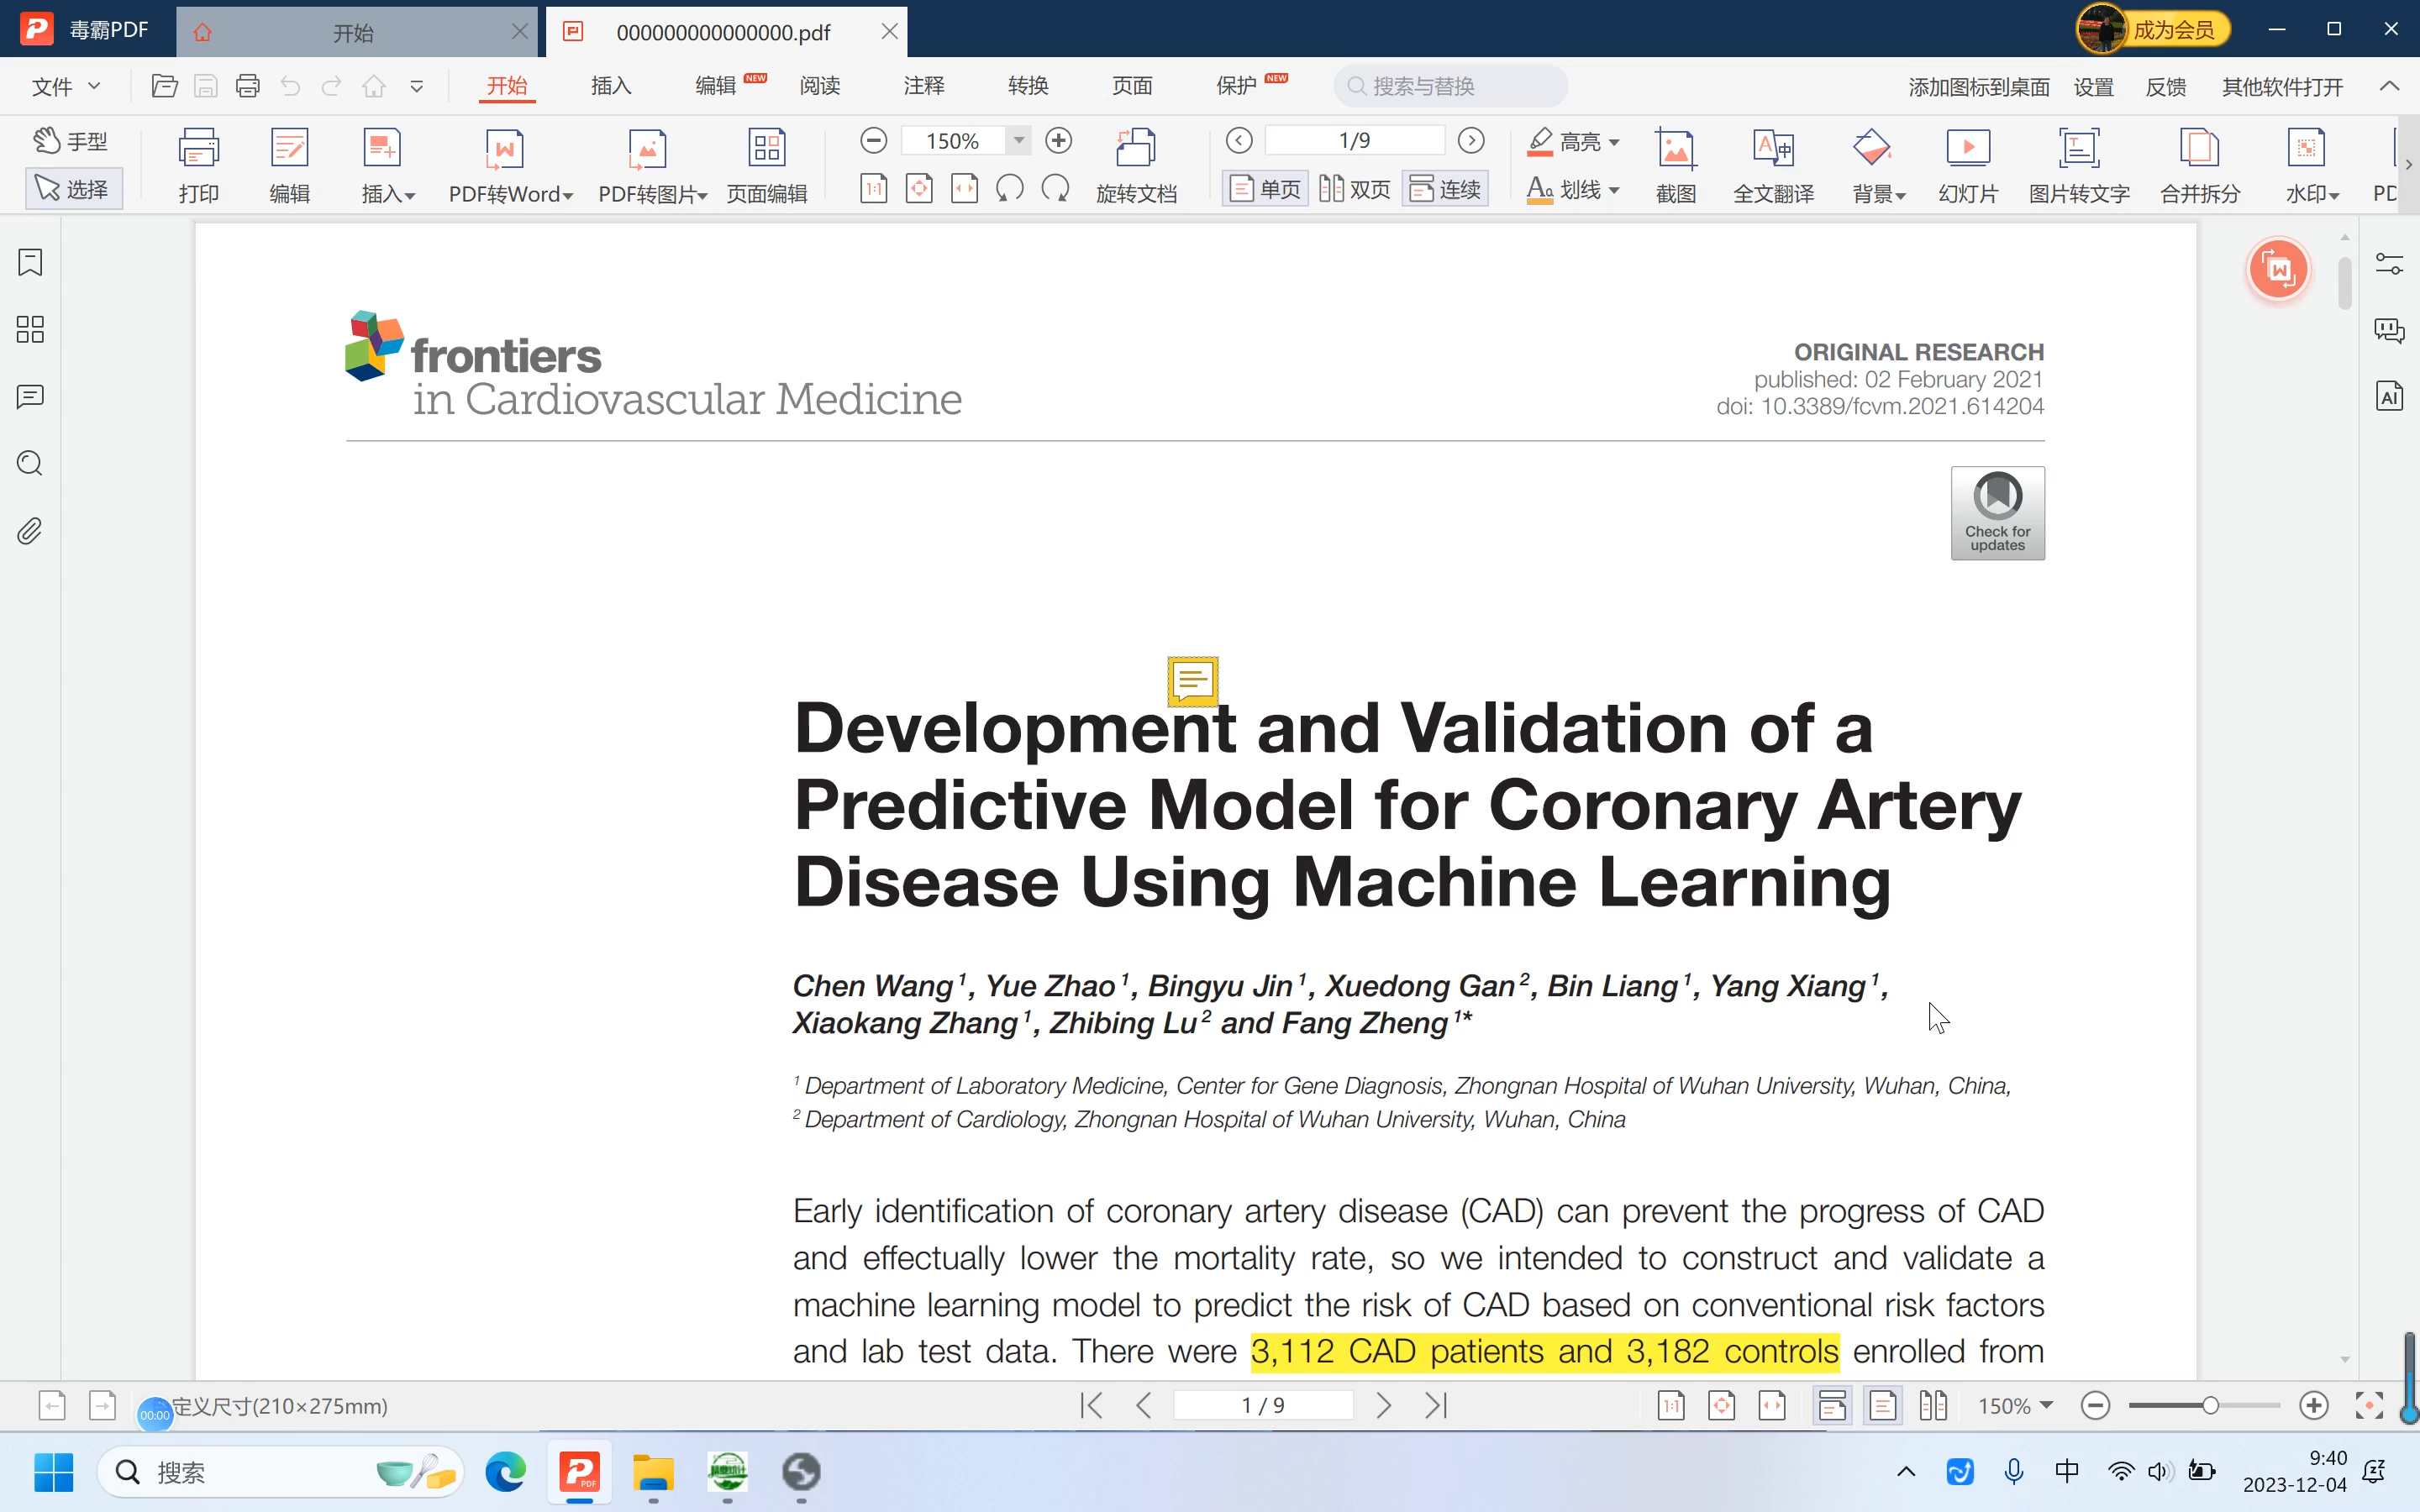The width and height of the screenshot is (2420, 1512).
Task: Switch to single page view (单页)
Action: 1265,189
